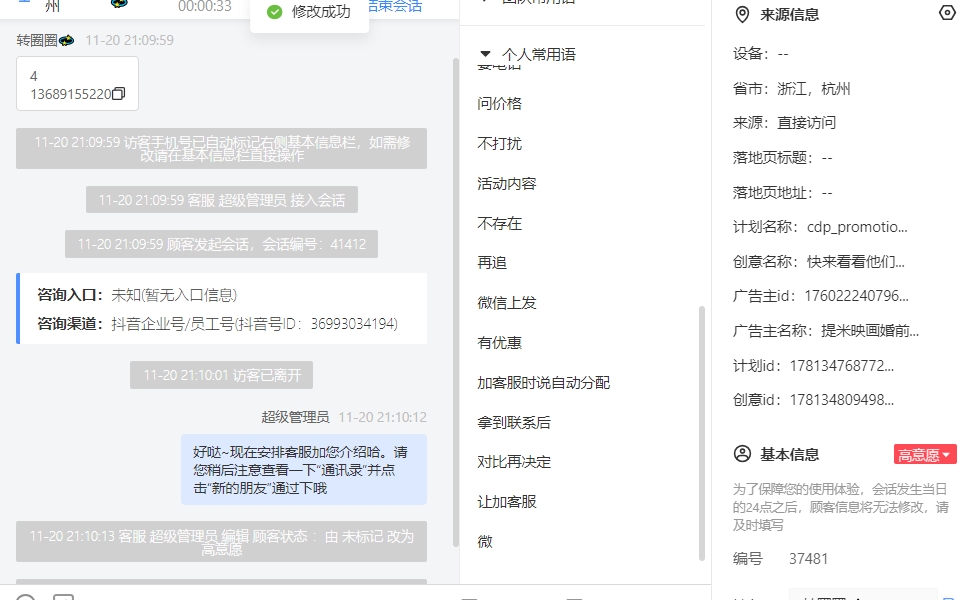The height and width of the screenshot is (600, 978).
Task: Click the 广告主名称 提米映画婚前... value
Action: click(870, 331)
